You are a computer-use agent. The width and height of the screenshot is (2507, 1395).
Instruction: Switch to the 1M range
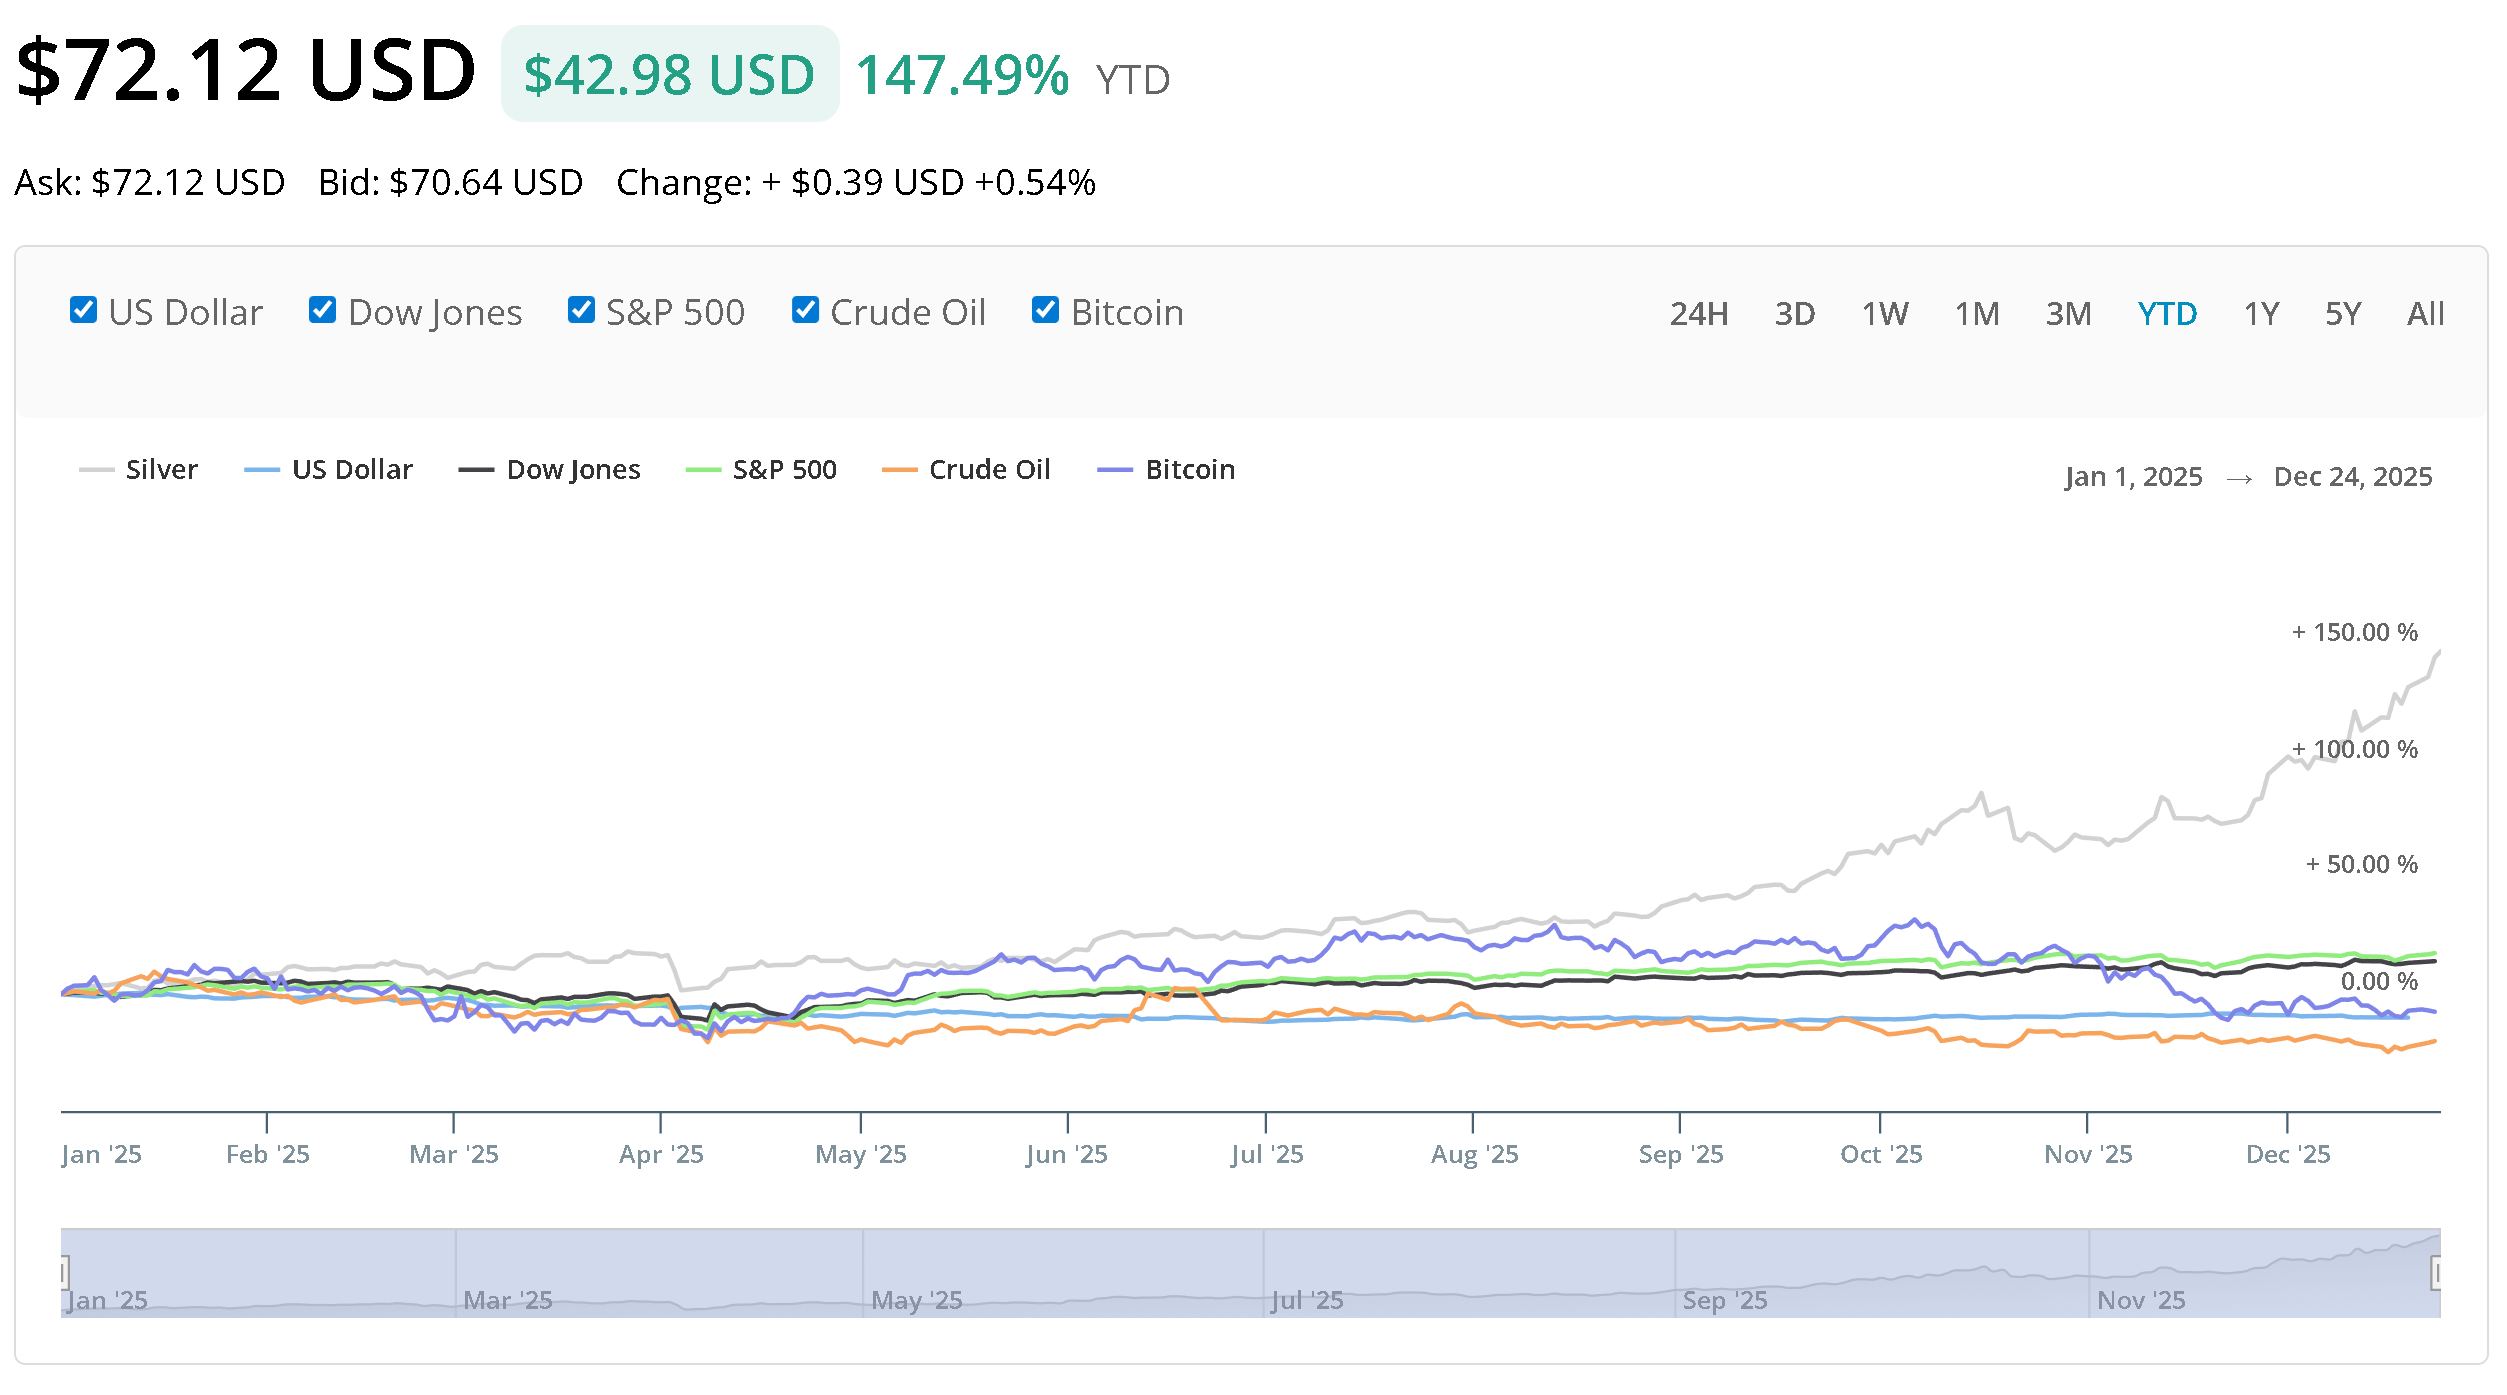click(x=1976, y=314)
